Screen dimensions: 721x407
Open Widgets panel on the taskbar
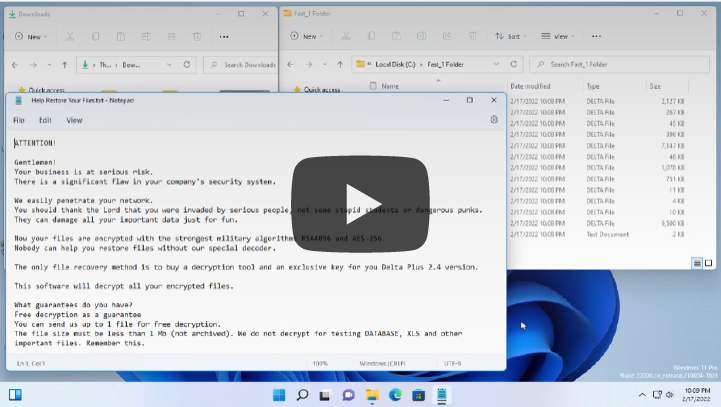click(x=15, y=395)
